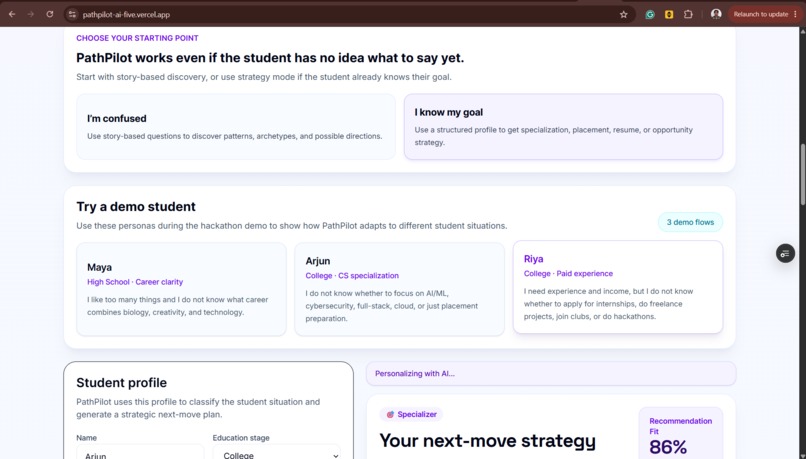Reload the page with refresh icon
The image size is (806, 459).
pyautogui.click(x=50, y=14)
